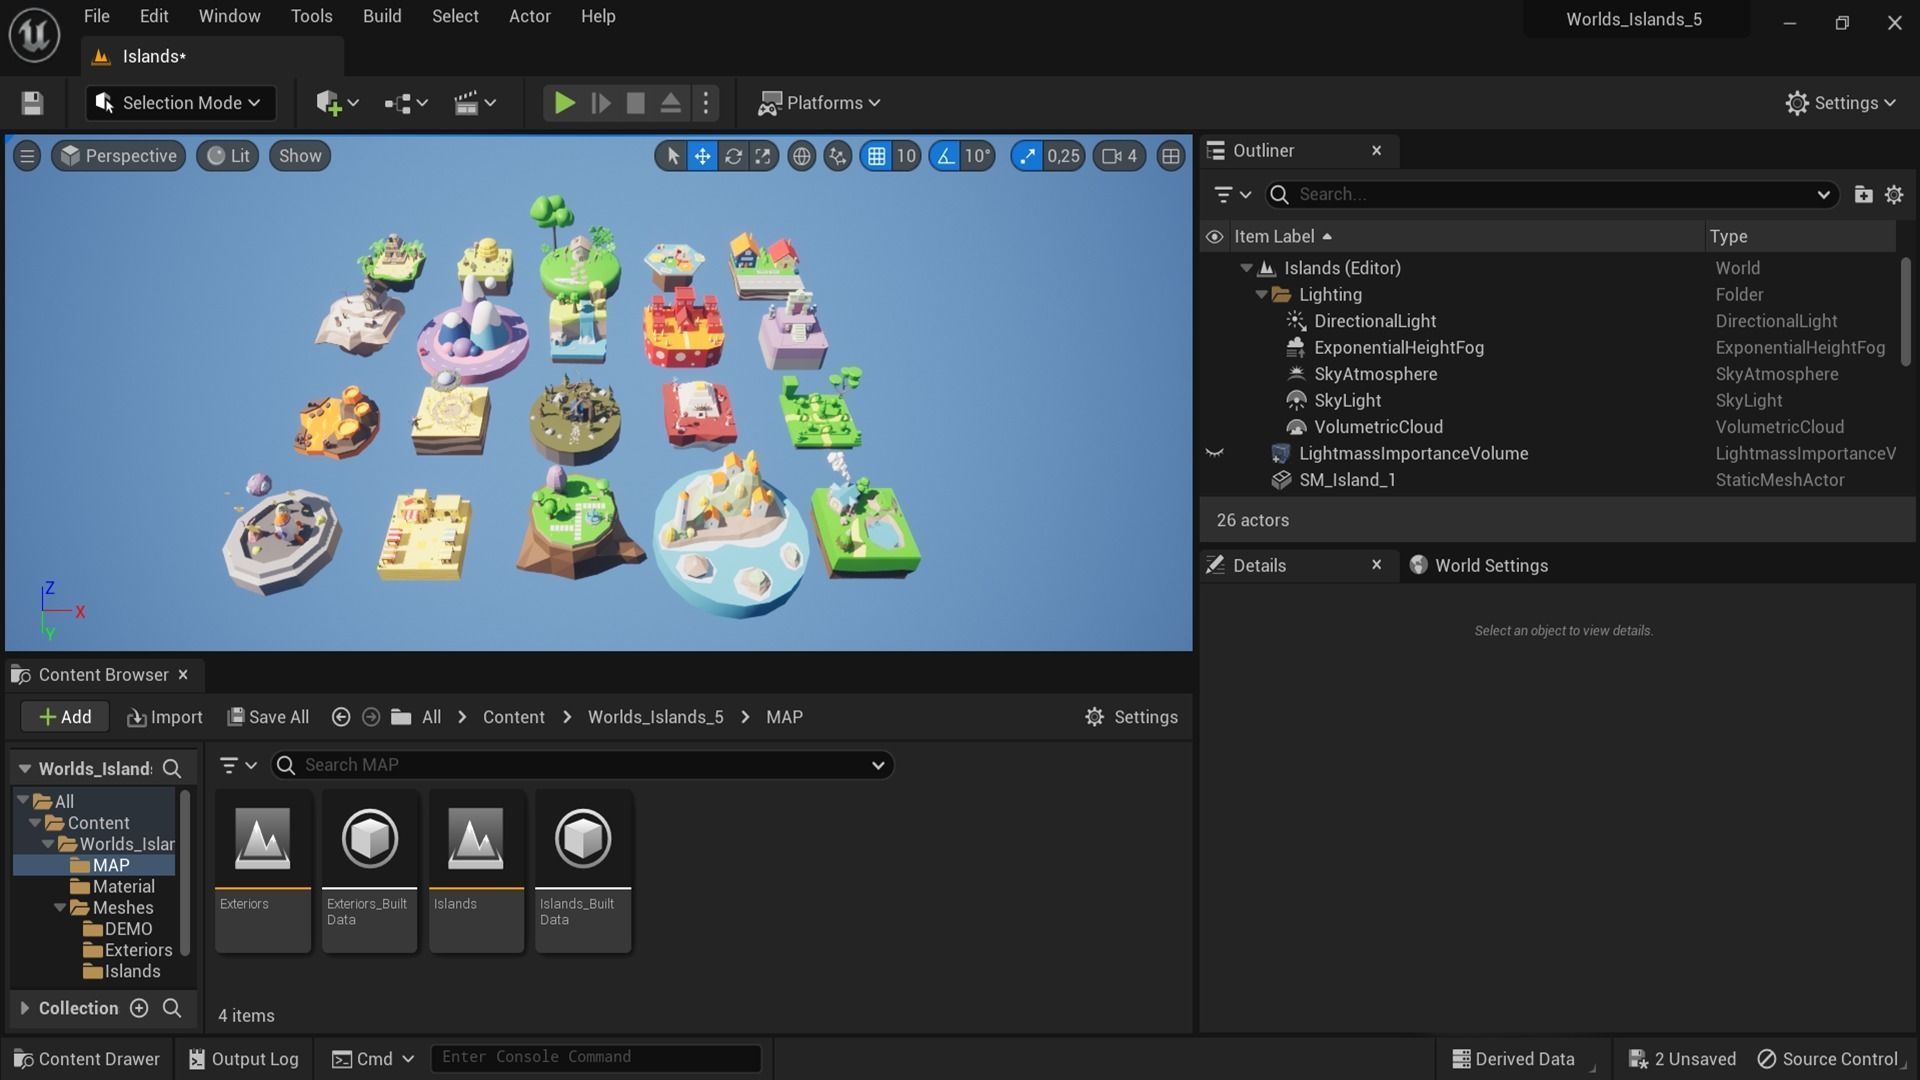Select the rotate transform tool in the viewport
The width and height of the screenshot is (1920, 1080).
point(733,156)
